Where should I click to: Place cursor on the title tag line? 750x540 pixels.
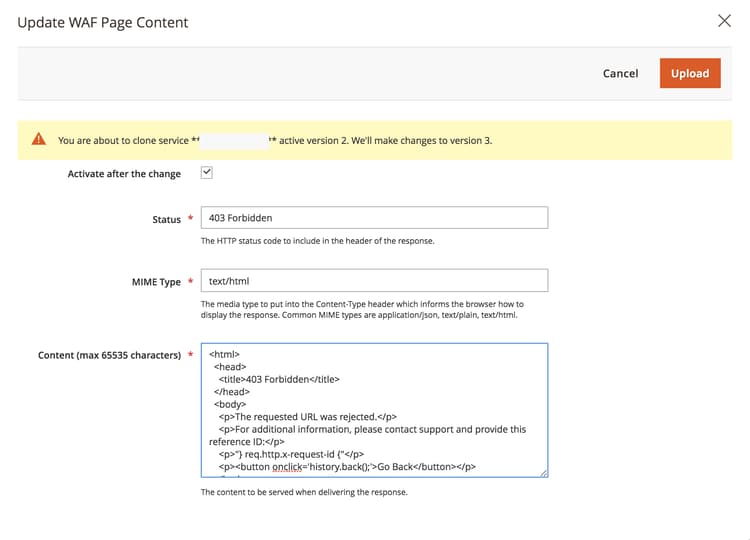pyautogui.click(x=280, y=379)
